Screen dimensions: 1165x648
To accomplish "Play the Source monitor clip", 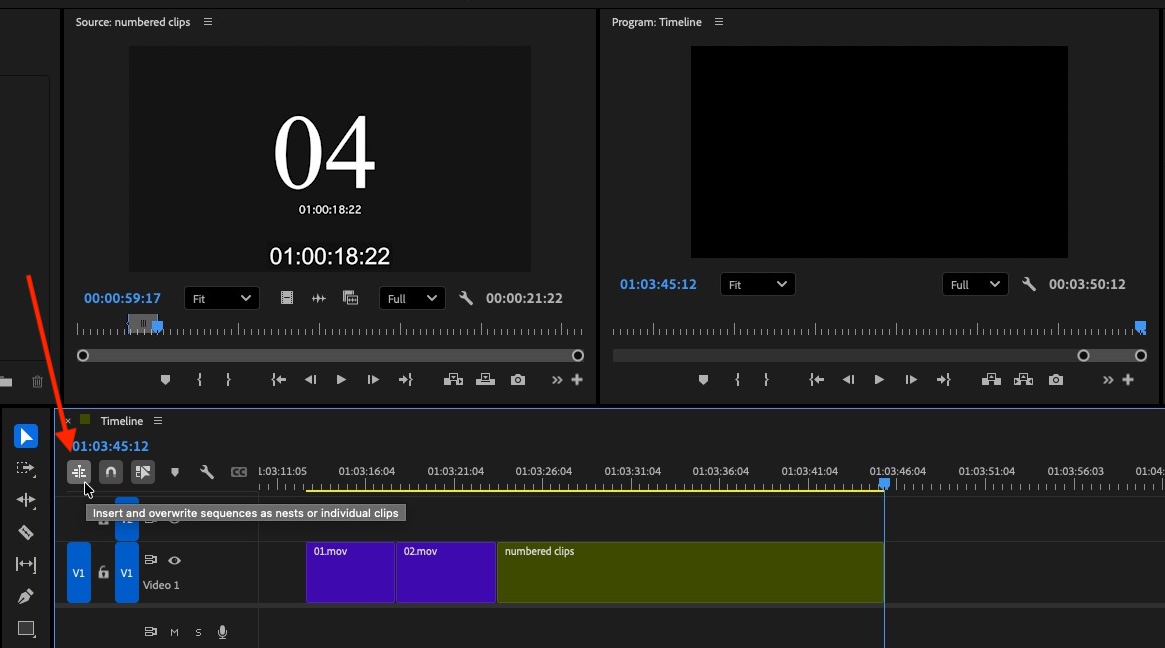I will pos(341,380).
